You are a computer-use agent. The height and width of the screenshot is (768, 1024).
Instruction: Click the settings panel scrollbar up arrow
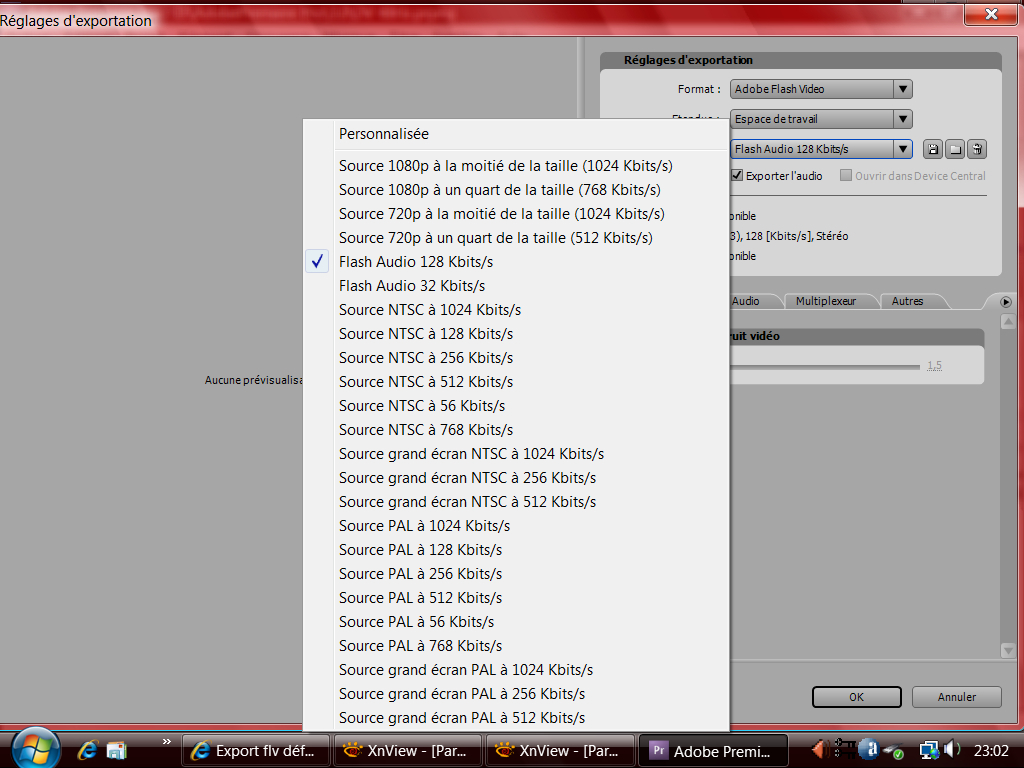[1007, 322]
